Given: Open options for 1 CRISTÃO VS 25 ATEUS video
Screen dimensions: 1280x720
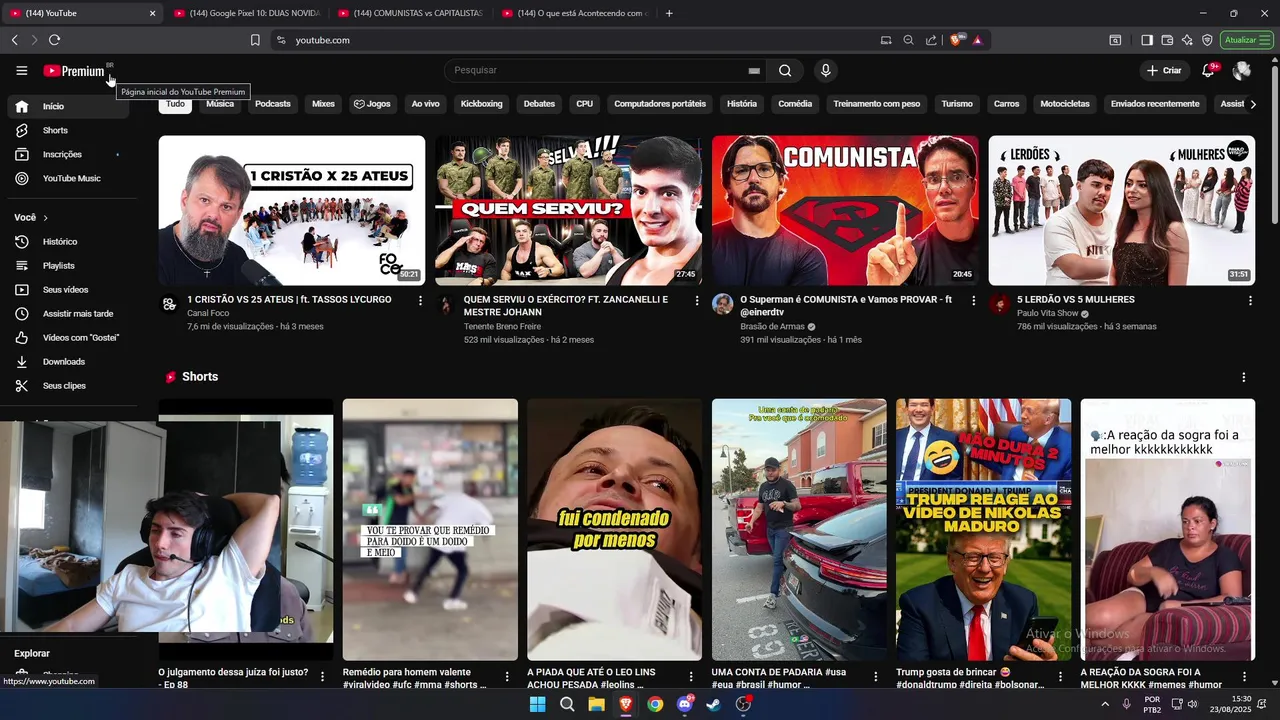Looking at the screenshot, I should click(x=420, y=300).
